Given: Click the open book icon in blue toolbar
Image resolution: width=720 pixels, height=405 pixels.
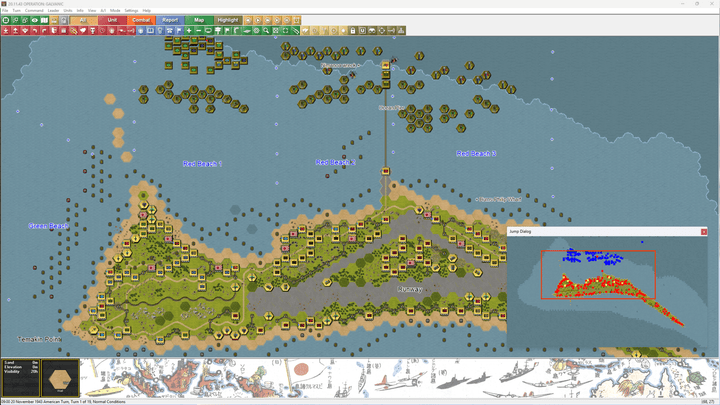Looking at the screenshot, I should coord(150,31).
